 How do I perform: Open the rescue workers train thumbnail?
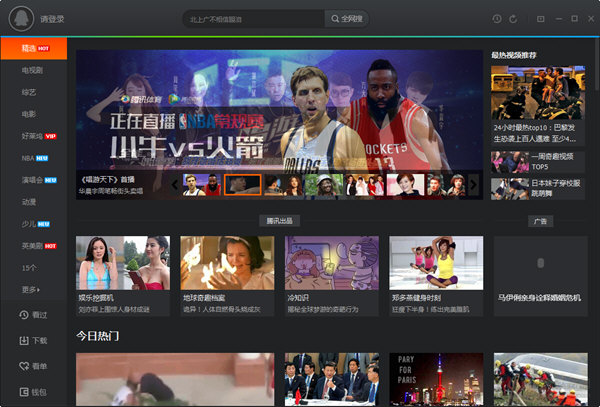pos(540,379)
